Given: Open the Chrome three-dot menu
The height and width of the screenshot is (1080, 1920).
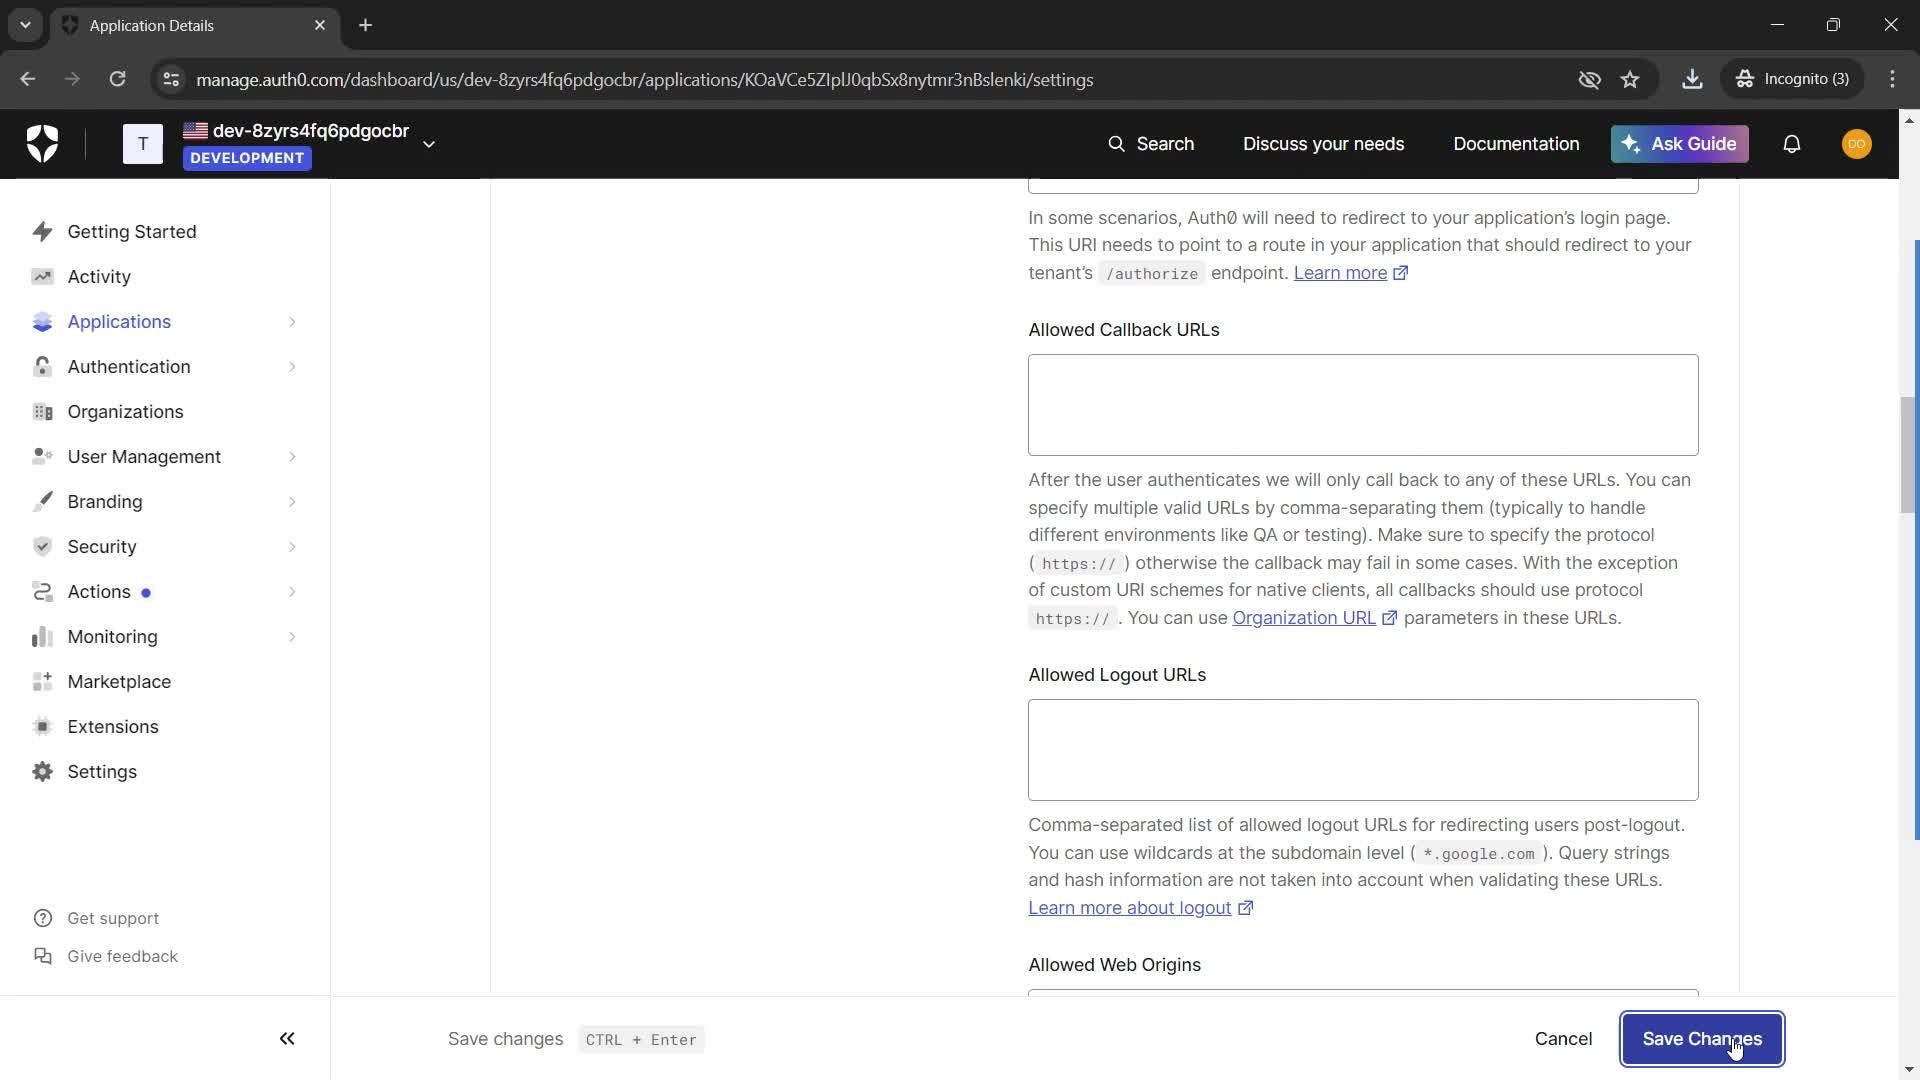Looking at the screenshot, I should coord(1892,79).
